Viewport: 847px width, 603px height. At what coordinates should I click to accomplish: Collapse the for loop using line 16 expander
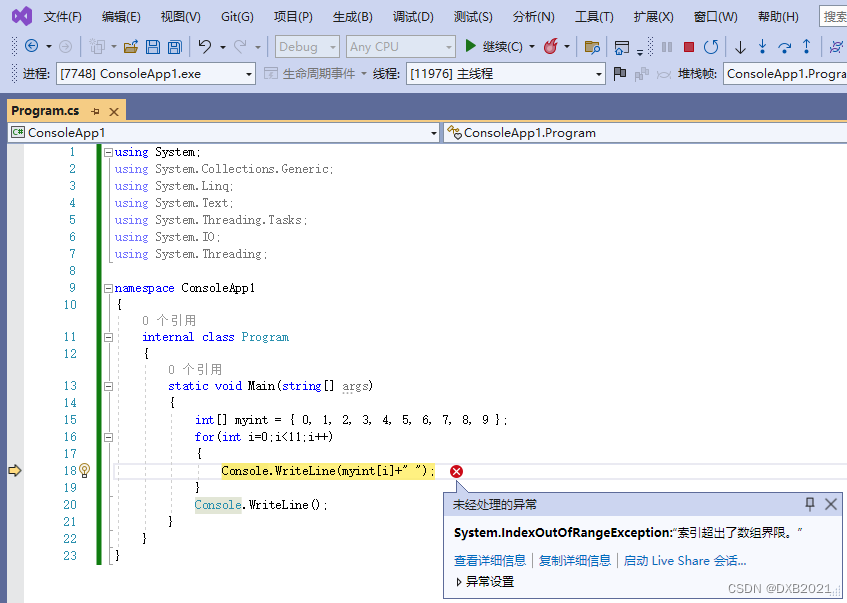tap(107, 437)
